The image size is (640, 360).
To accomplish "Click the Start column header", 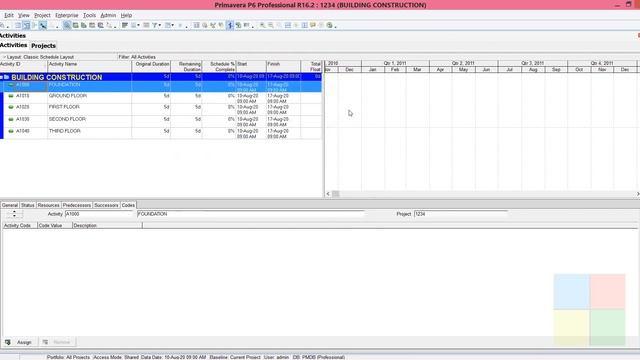I will [251, 67].
